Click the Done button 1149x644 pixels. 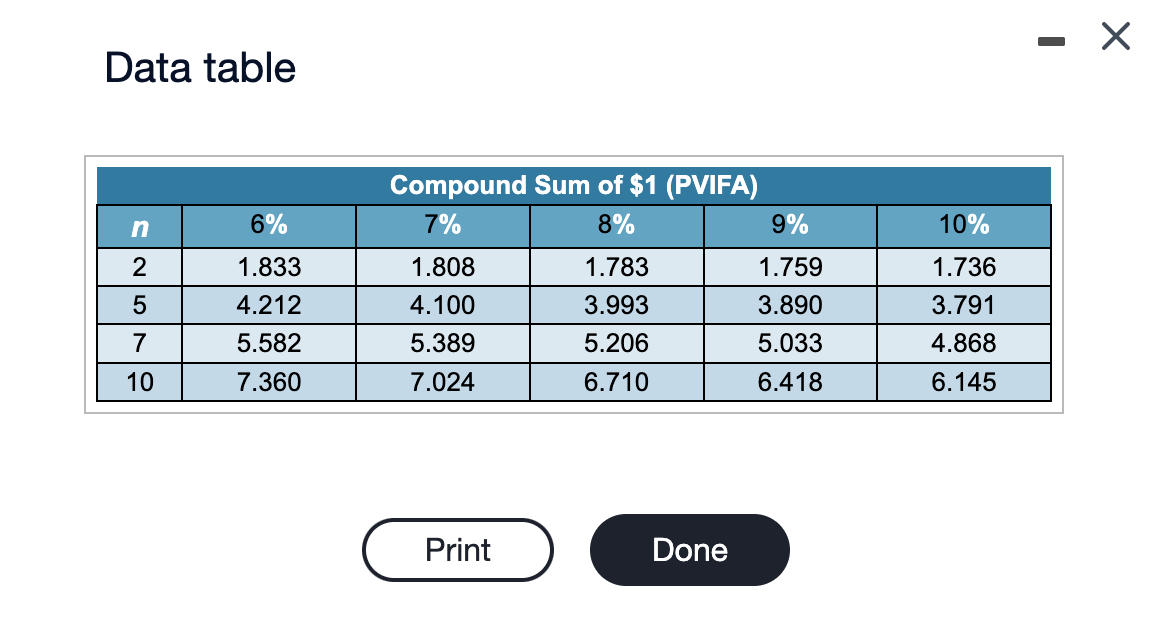689,549
